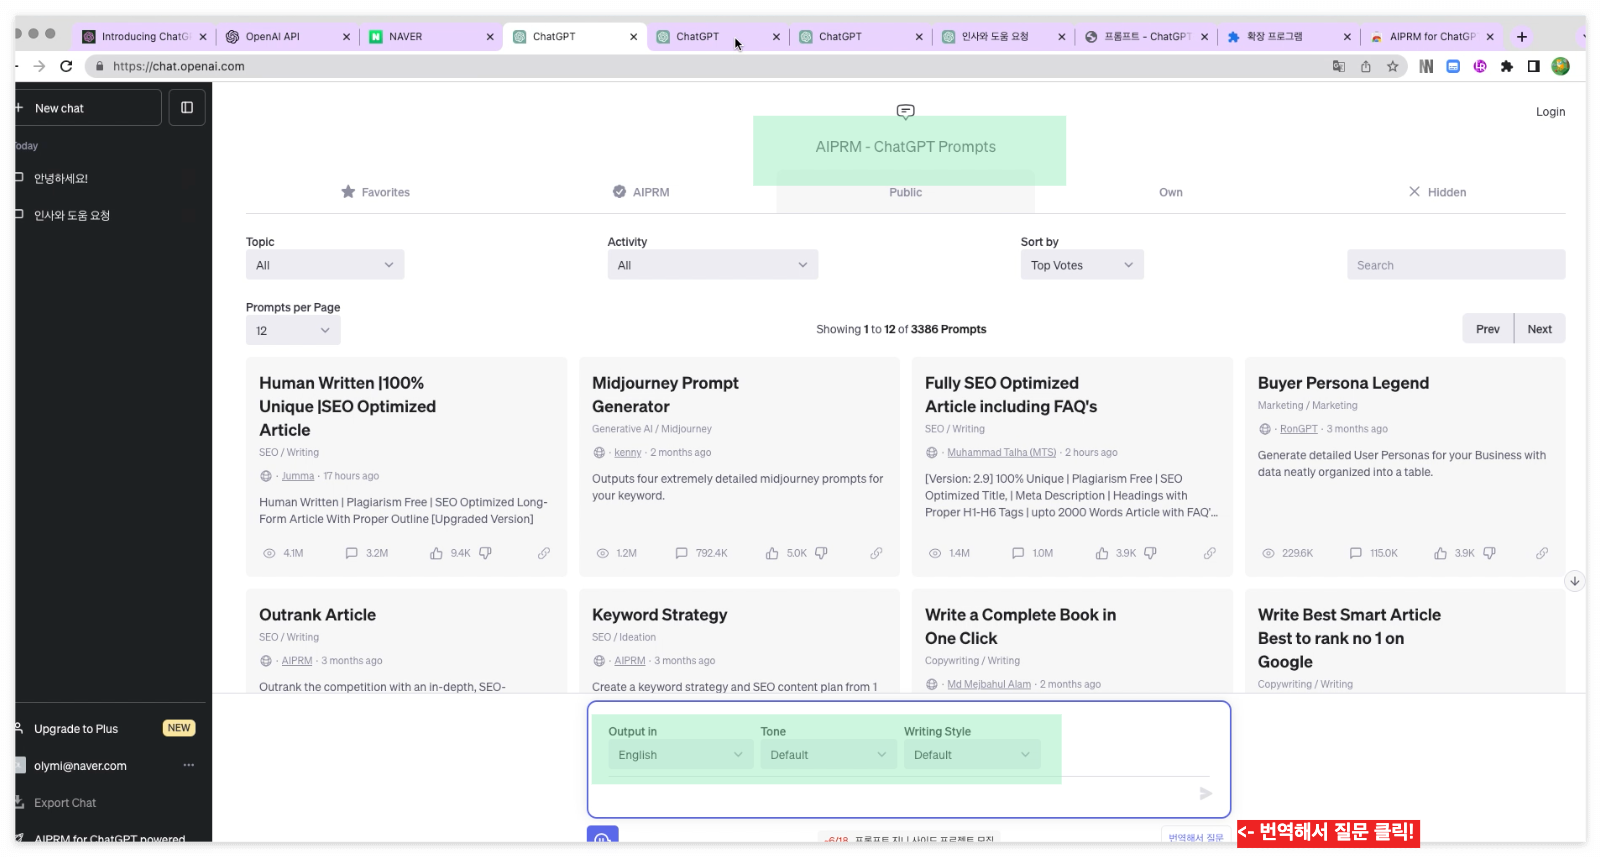Viewport: 1601px width, 857px height.
Task: Open the Write a Complete Book in One Click card
Action: click(x=1072, y=640)
